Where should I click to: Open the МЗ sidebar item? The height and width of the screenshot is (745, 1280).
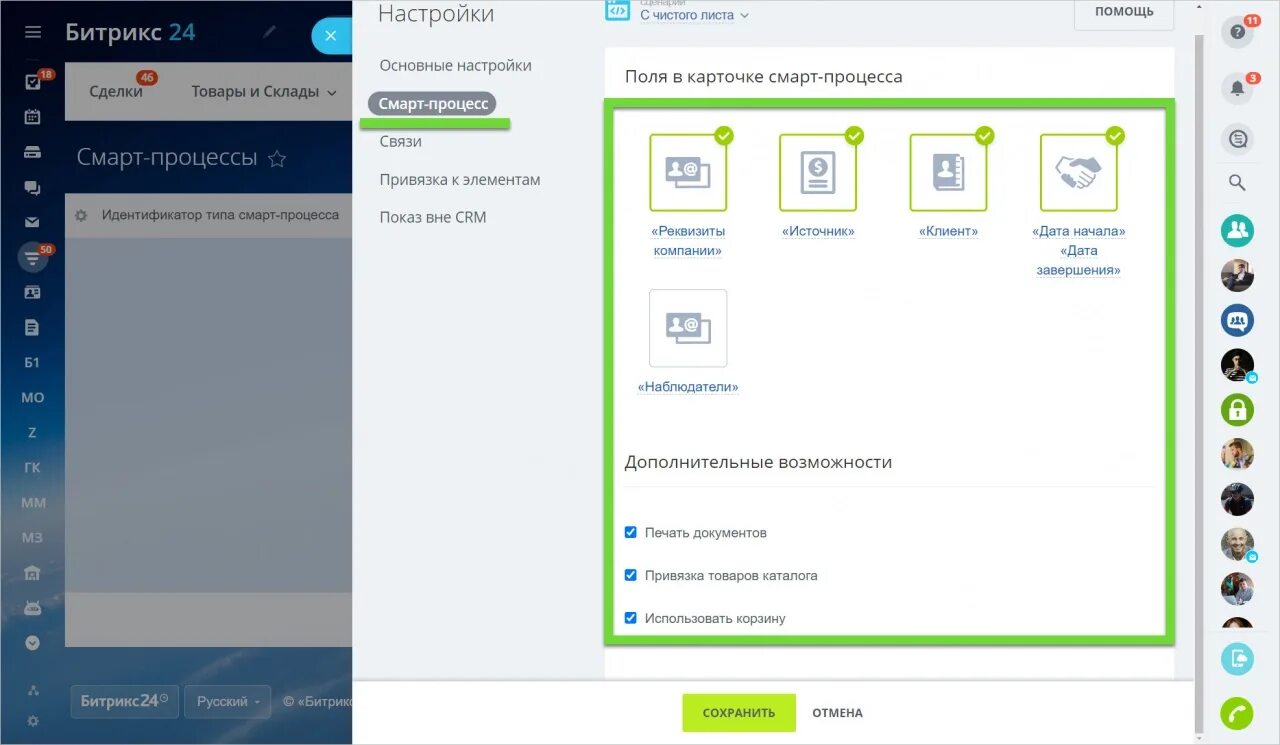[32, 537]
